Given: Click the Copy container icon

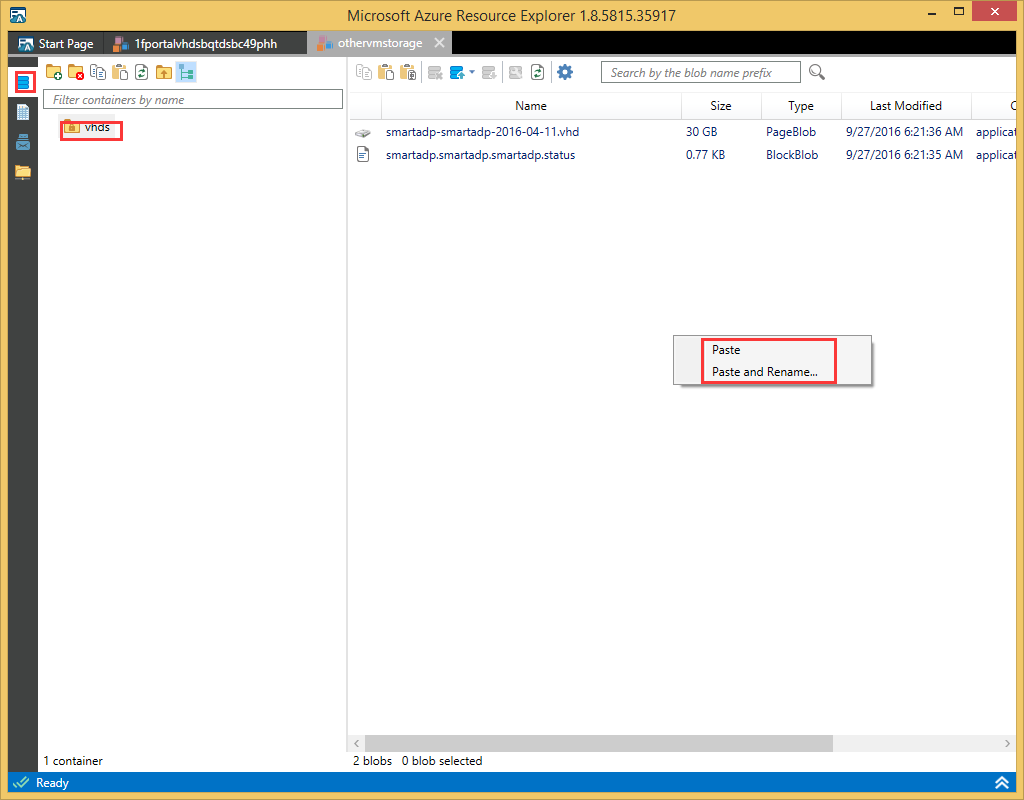Looking at the screenshot, I should [98, 72].
